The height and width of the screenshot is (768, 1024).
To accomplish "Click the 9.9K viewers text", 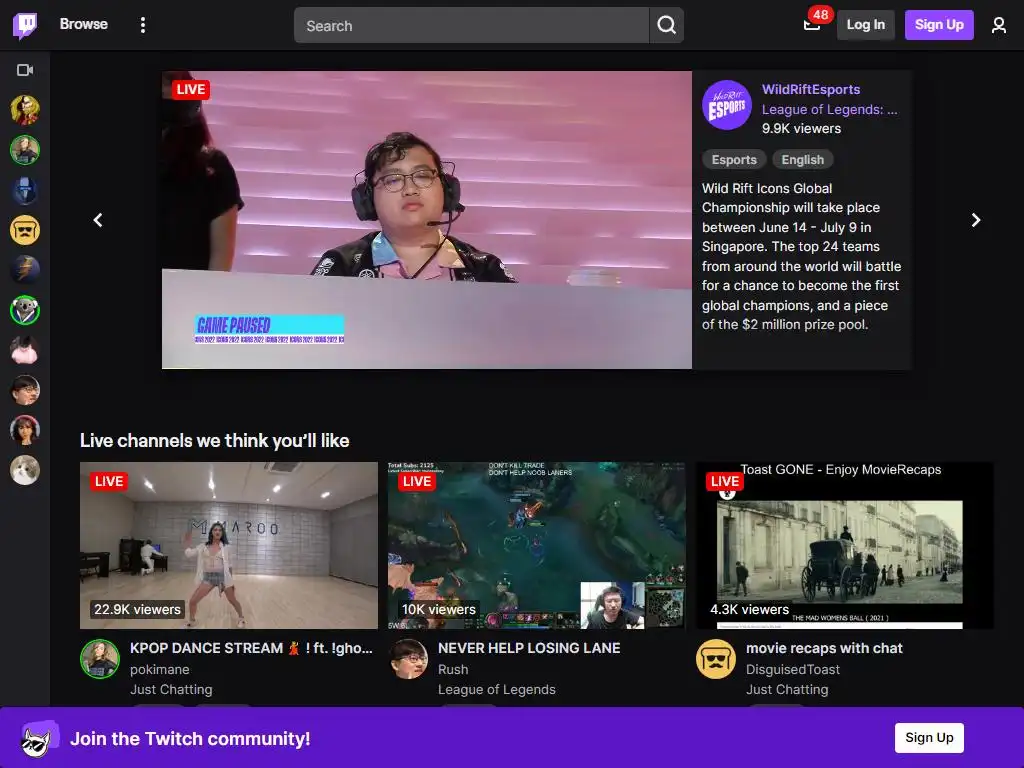I will [801, 129].
